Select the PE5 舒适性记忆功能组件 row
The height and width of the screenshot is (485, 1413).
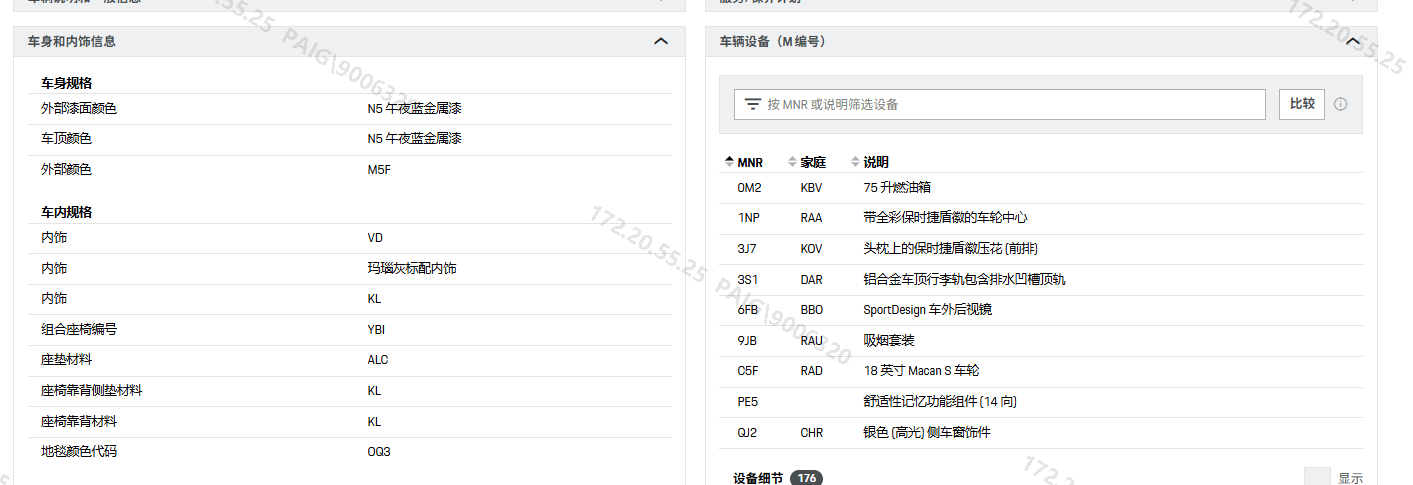[x=1040, y=402]
